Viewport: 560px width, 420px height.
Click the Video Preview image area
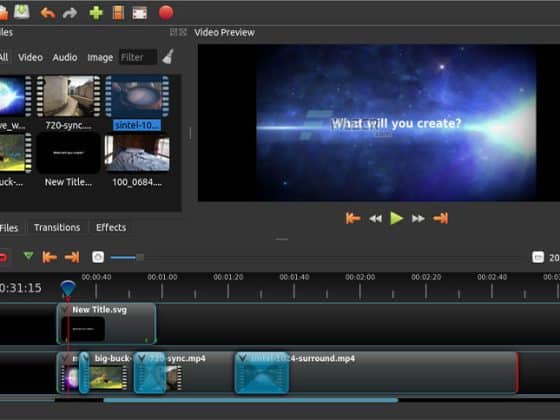pyautogui.click(x=379, y=122)
